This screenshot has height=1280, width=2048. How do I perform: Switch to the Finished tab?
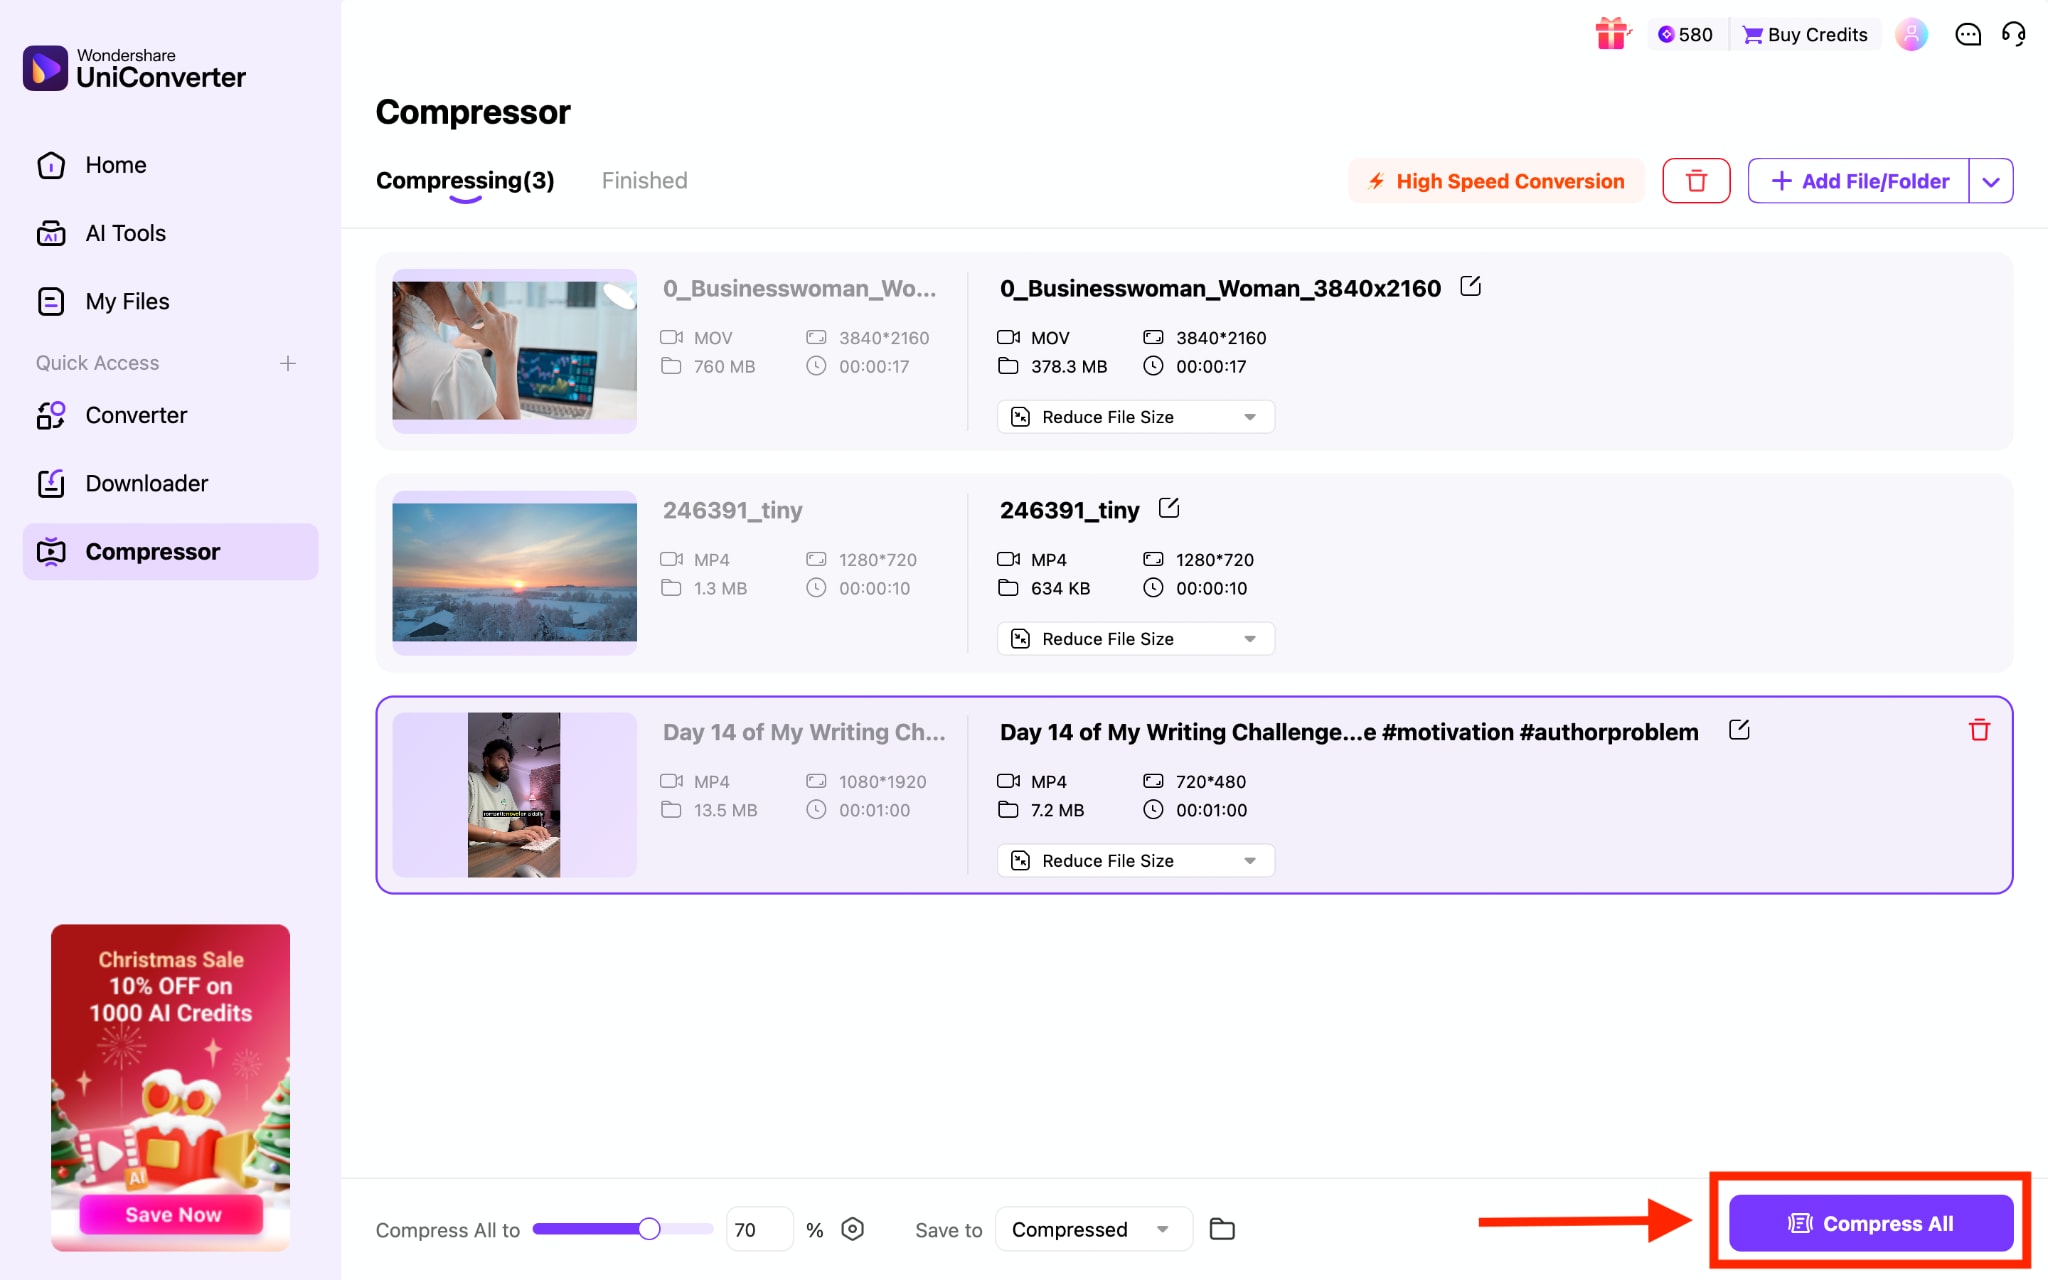click(644, 180)
